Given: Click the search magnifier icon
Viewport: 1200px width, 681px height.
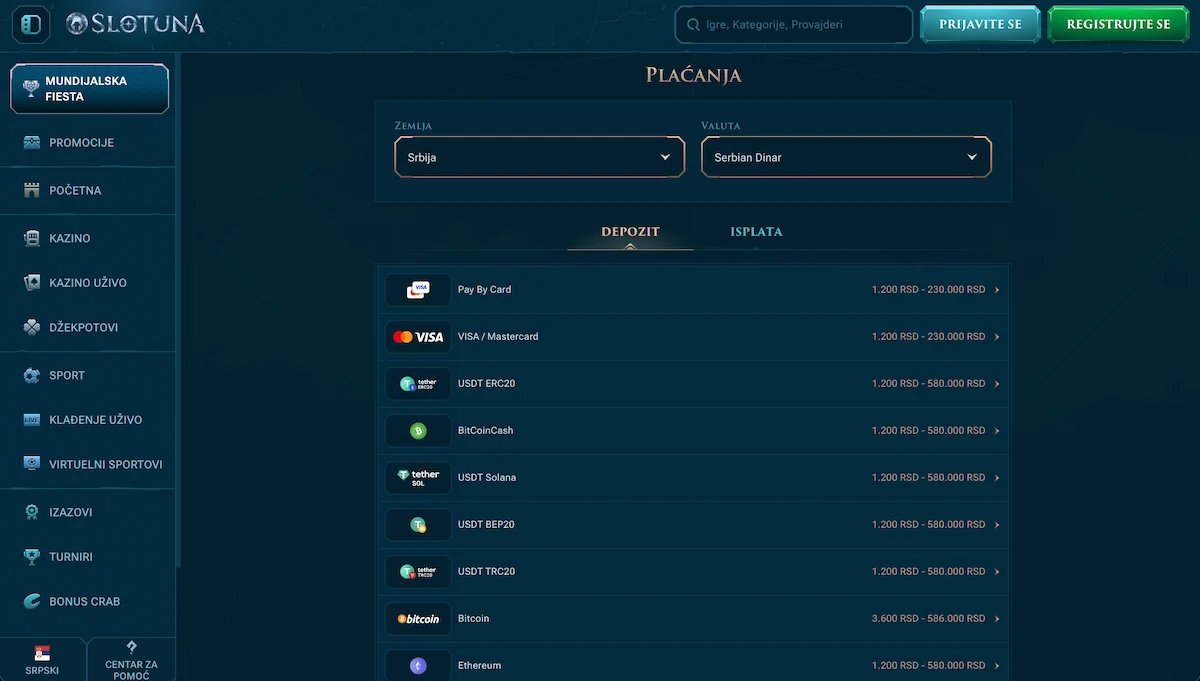Looking at the screenshot, I should 695,25.
